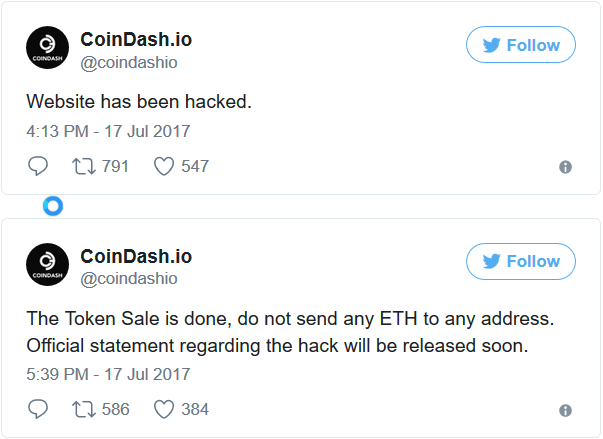Click the blue circle marker between tweets
The image size is (603, 439).
(54, 206)
